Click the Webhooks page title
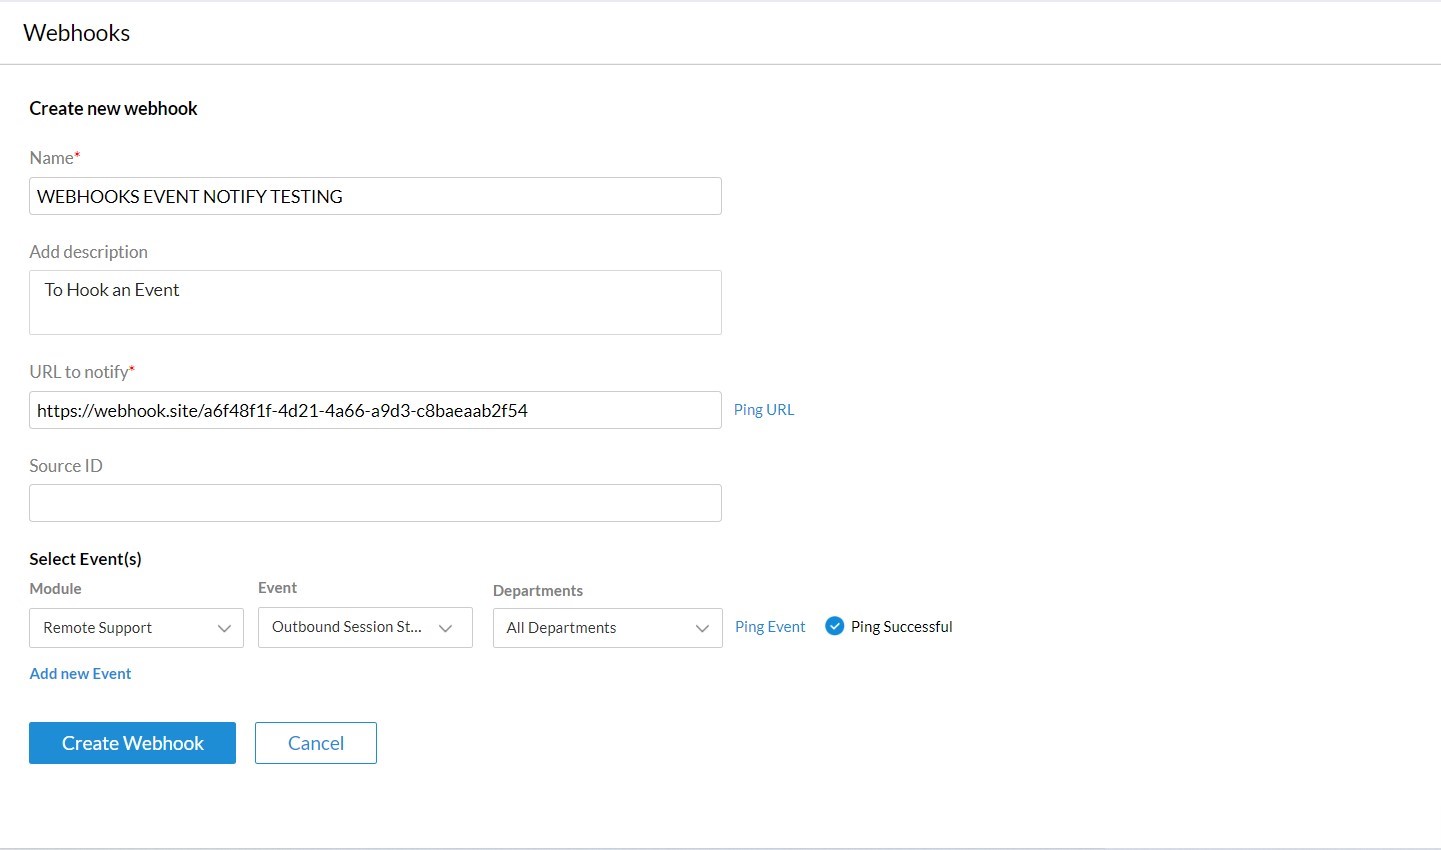The image size is (1441, 850). 77,33
